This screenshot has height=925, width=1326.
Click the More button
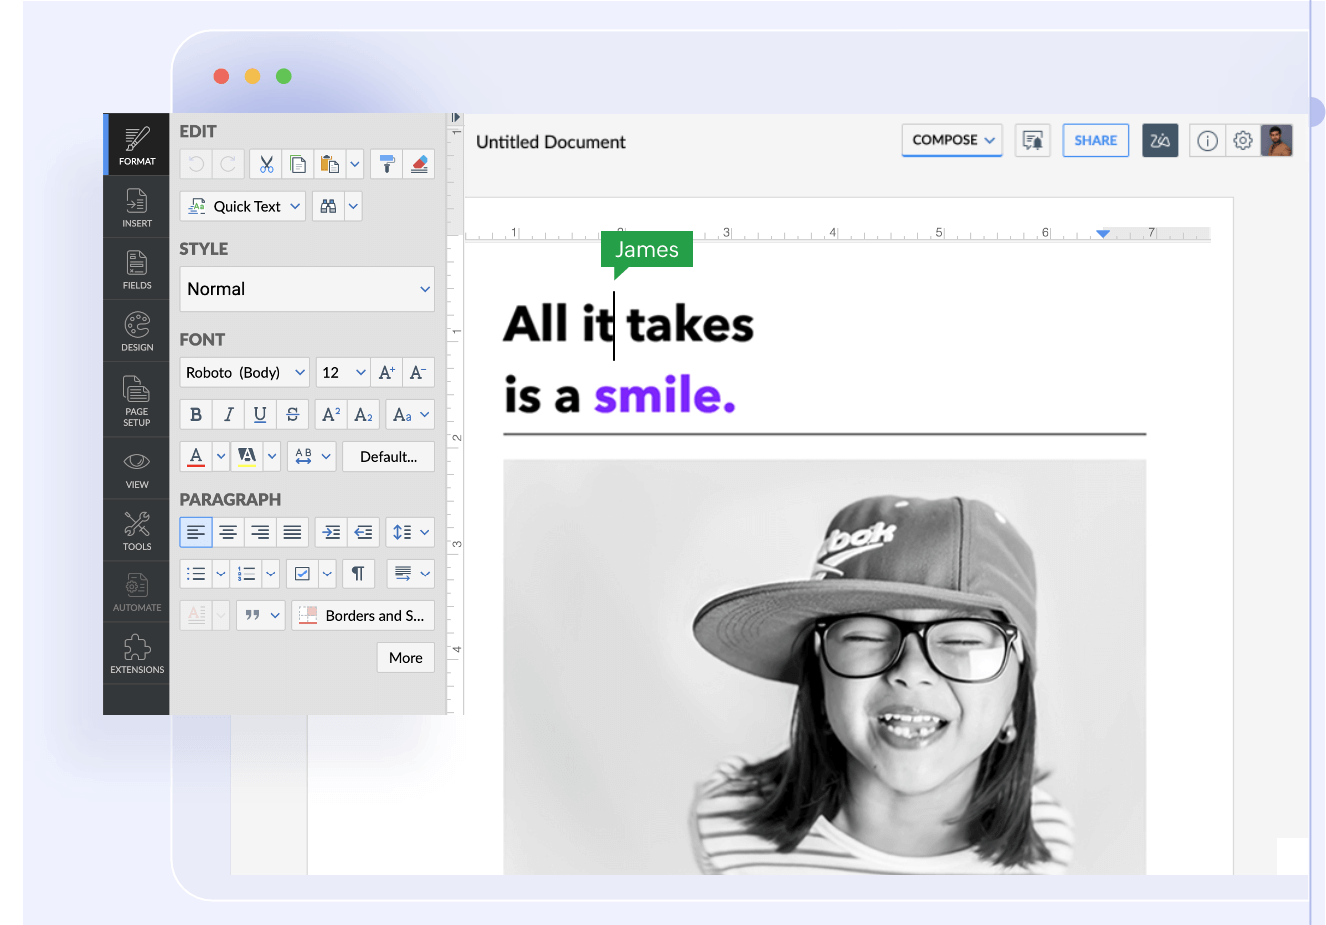(x=405, y=657)
